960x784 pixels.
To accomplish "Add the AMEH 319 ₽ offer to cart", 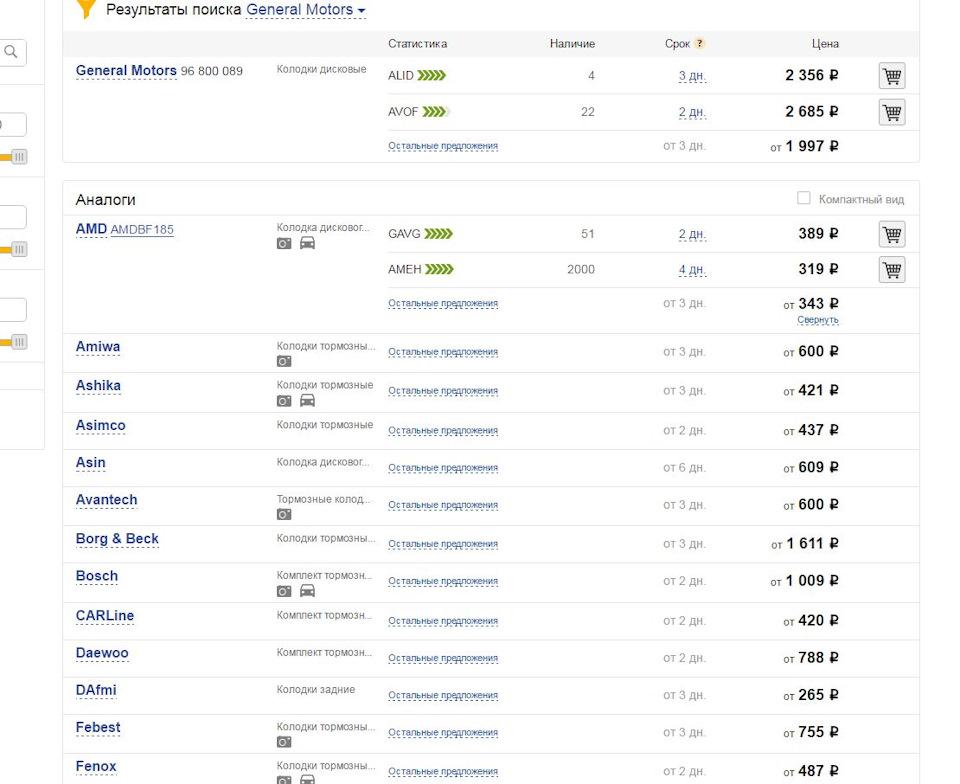I will pyautogui.click(x=891, y=269).
